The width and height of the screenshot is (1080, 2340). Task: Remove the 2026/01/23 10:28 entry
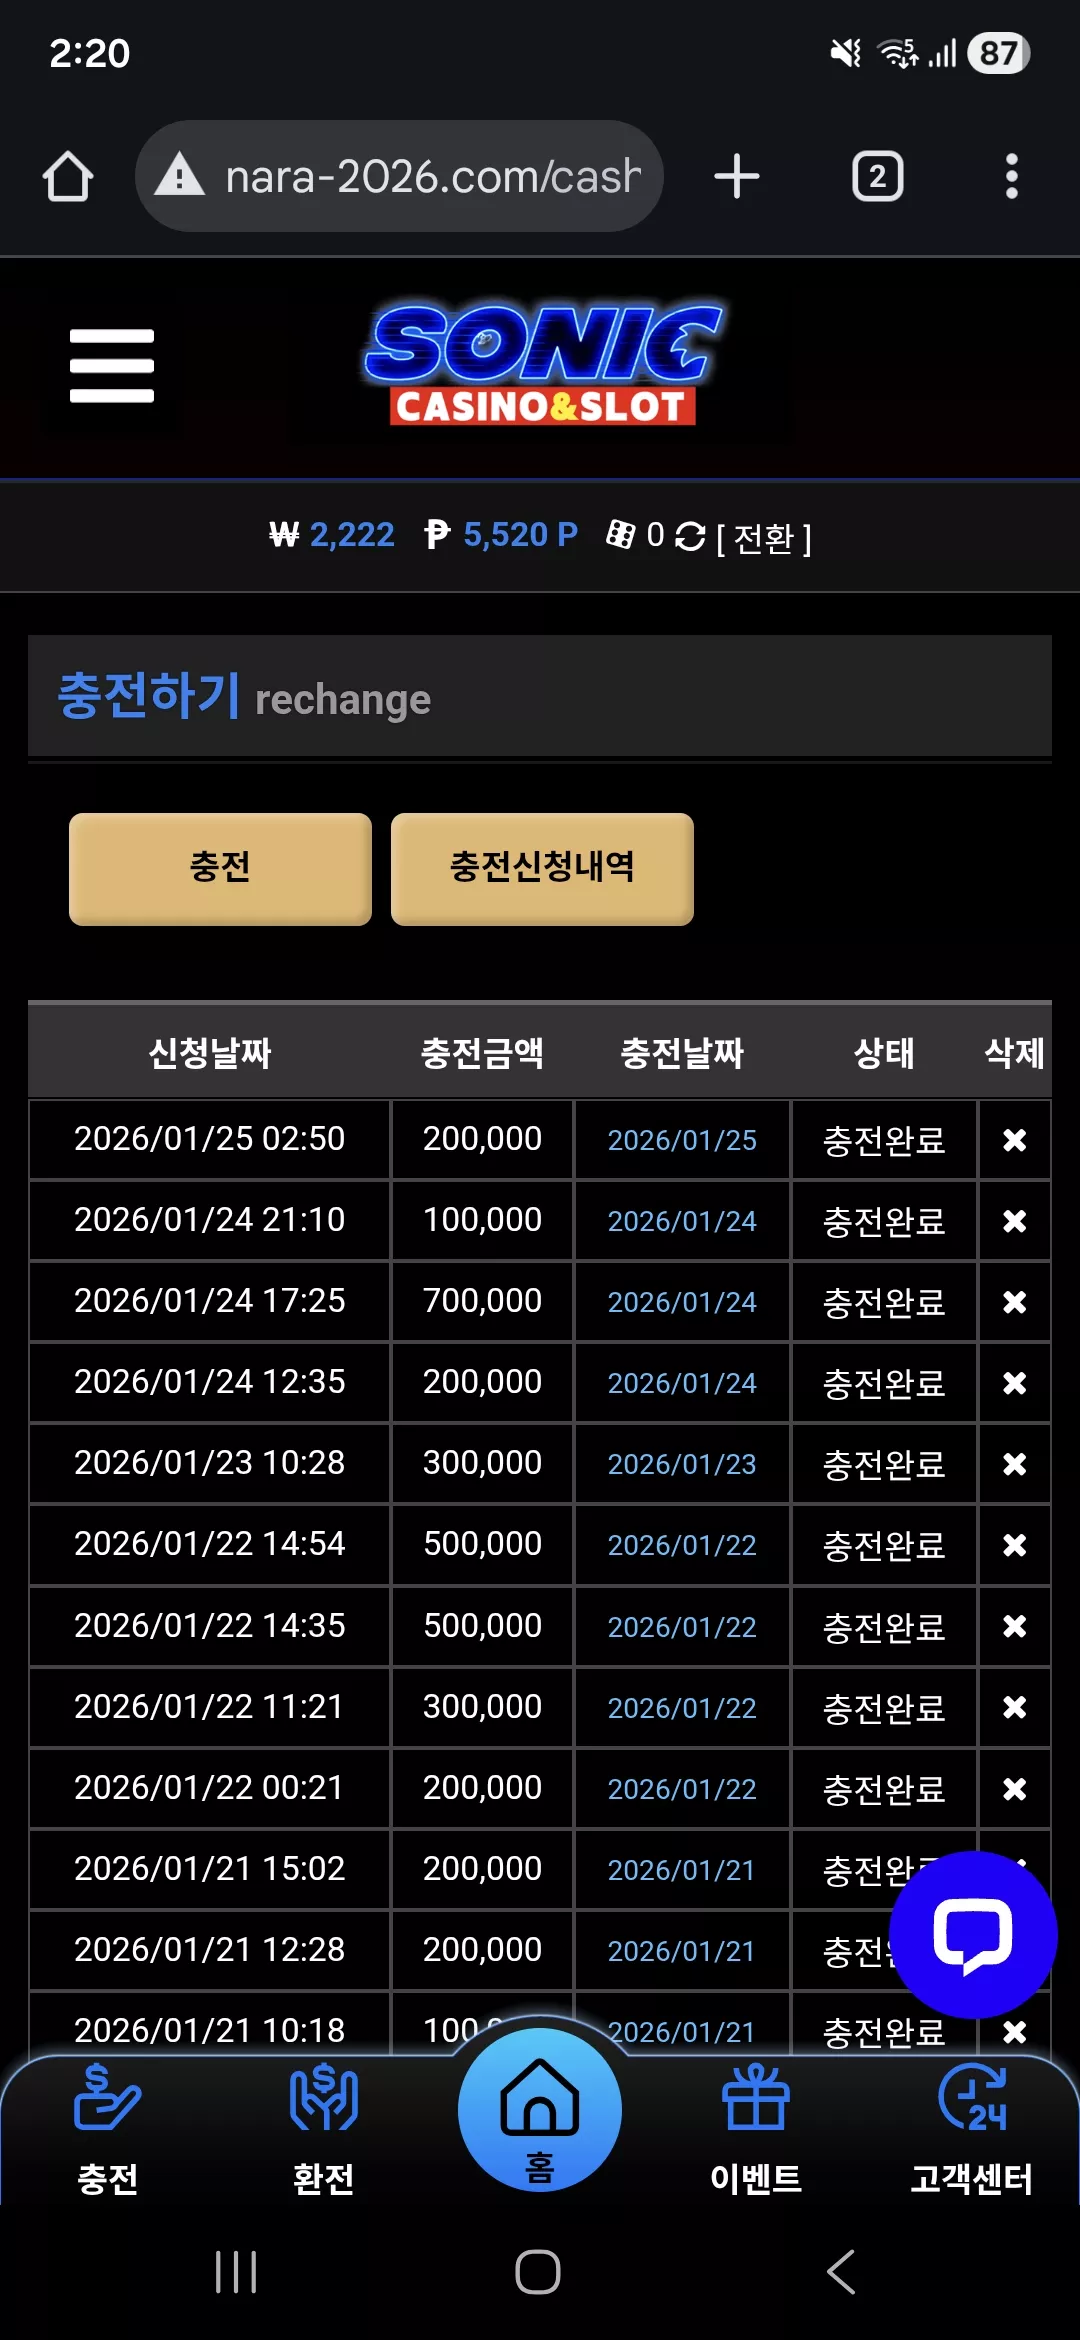click(x=1014, y=1464)
